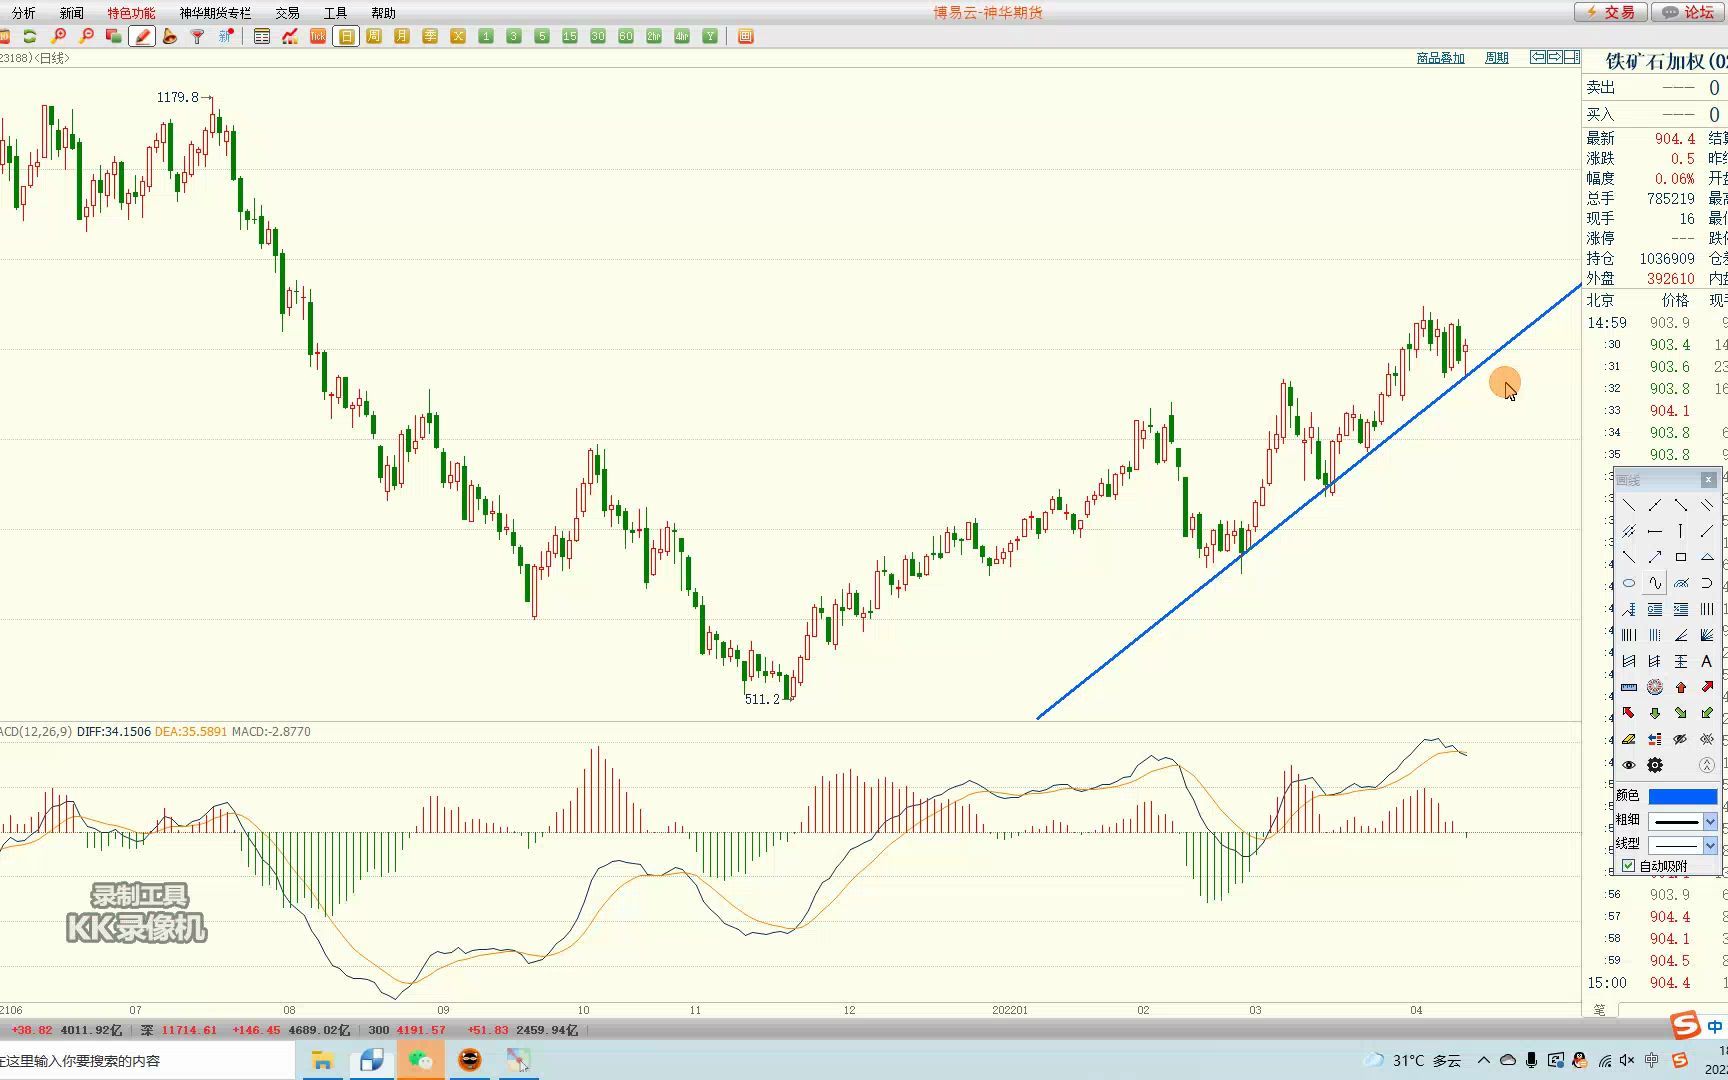
Task: Select the daily 日 period button
Action: (x=346, y=36)
